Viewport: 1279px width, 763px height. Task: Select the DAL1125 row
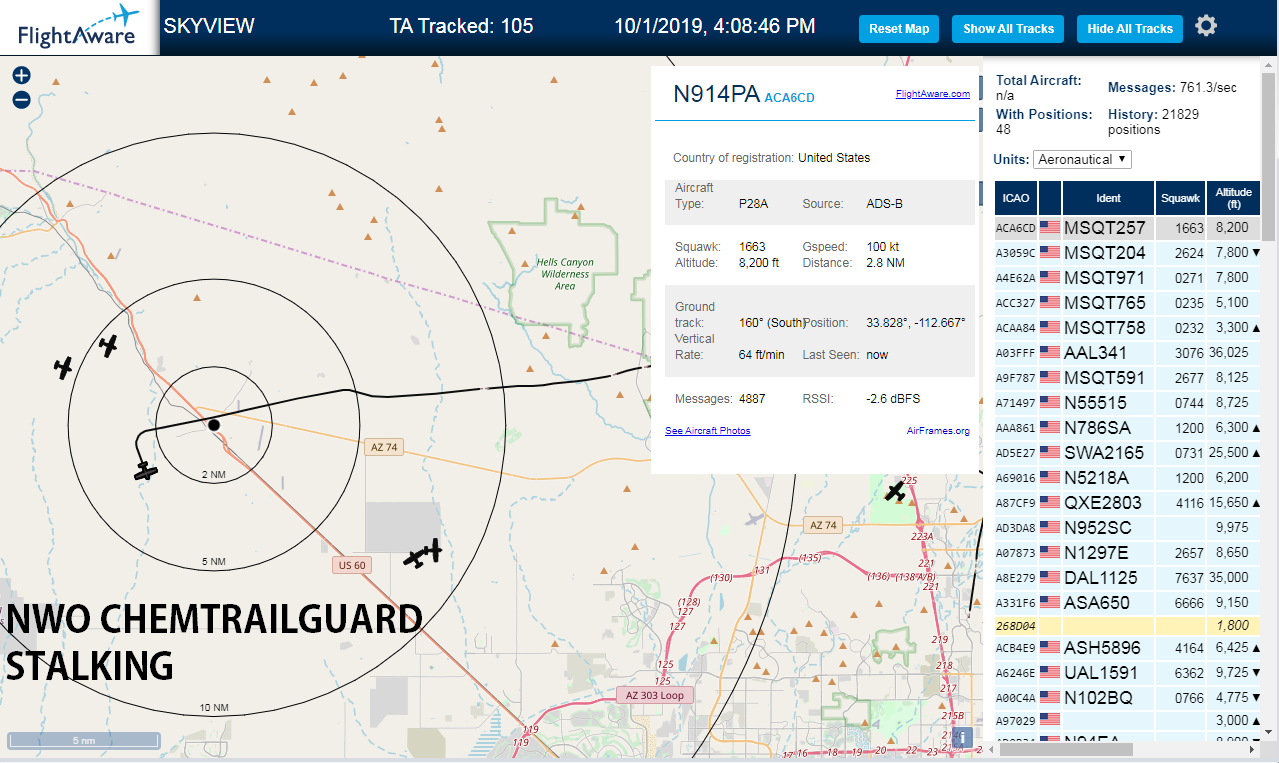(1127, 578)
